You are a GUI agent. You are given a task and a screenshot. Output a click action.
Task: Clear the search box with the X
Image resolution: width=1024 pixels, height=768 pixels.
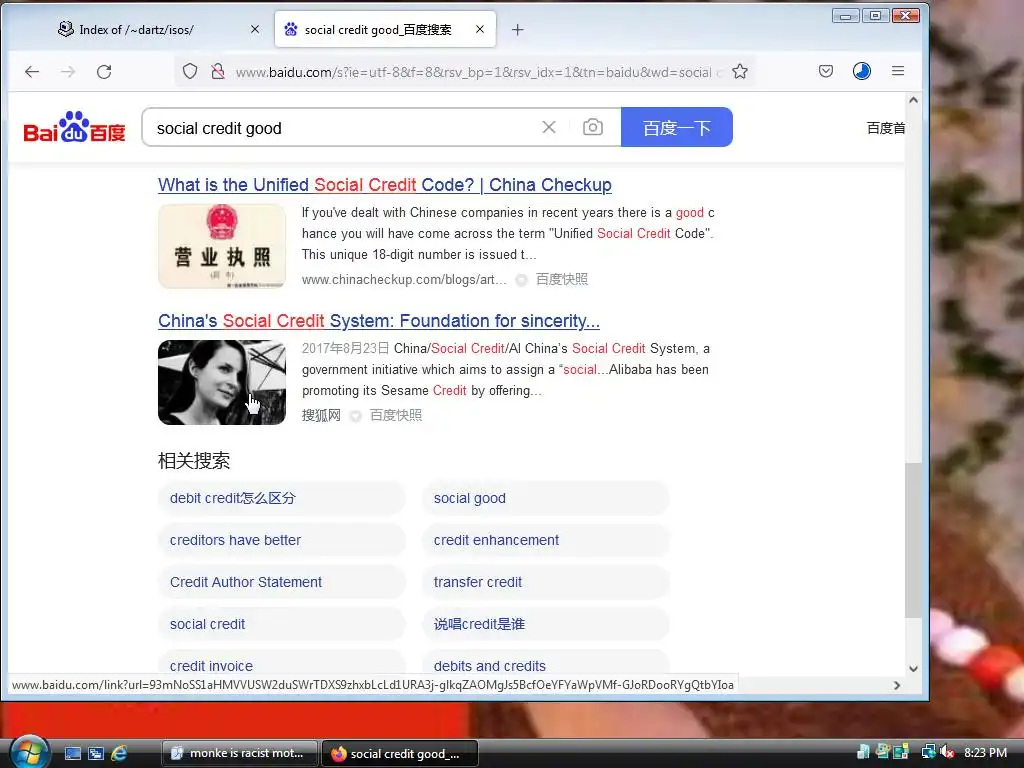pos(549,127)
